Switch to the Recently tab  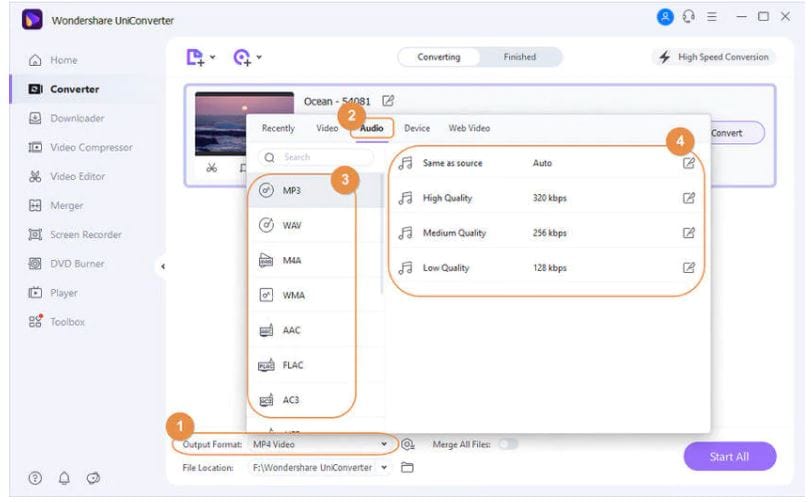coord(278,128)
